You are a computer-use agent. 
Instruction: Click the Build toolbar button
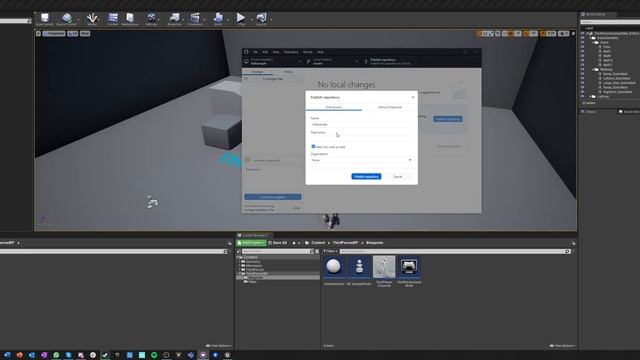(218, 18)
